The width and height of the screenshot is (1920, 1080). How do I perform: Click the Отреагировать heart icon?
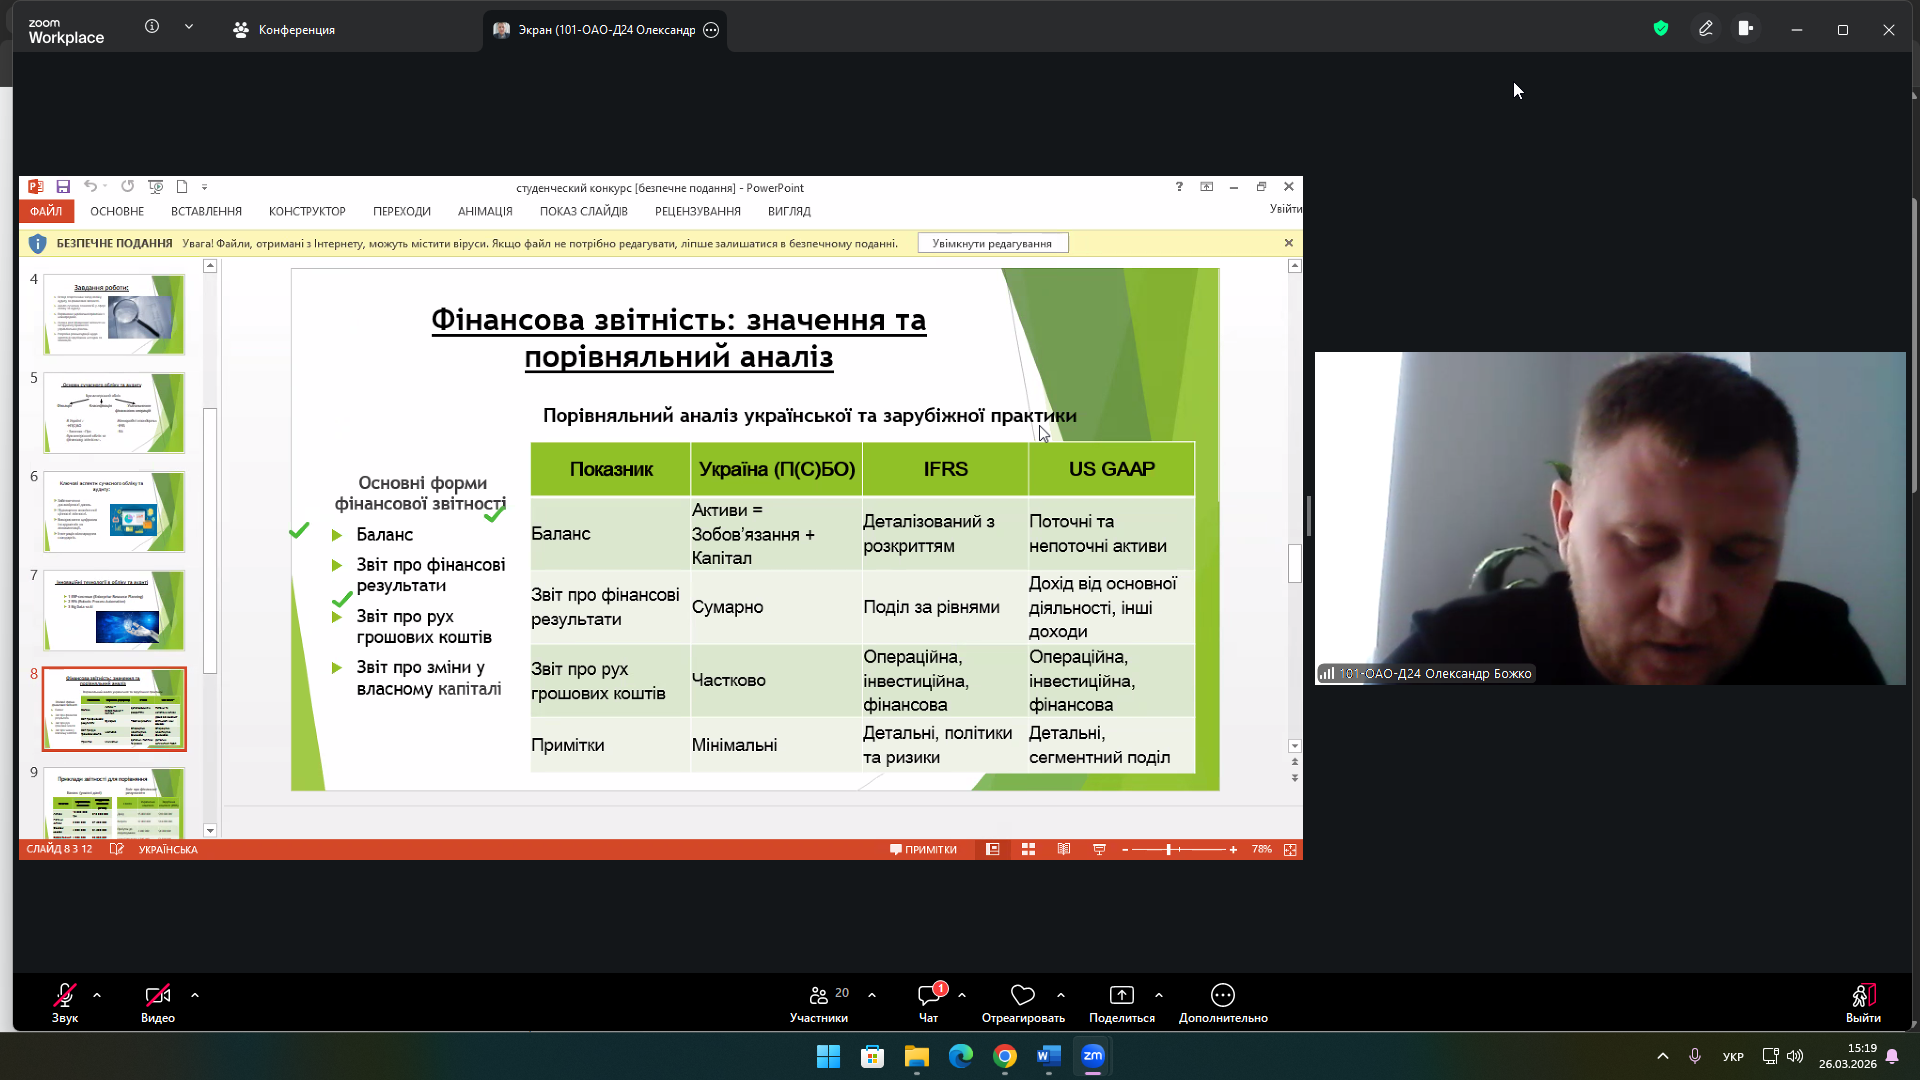[x=1022, y=995]
